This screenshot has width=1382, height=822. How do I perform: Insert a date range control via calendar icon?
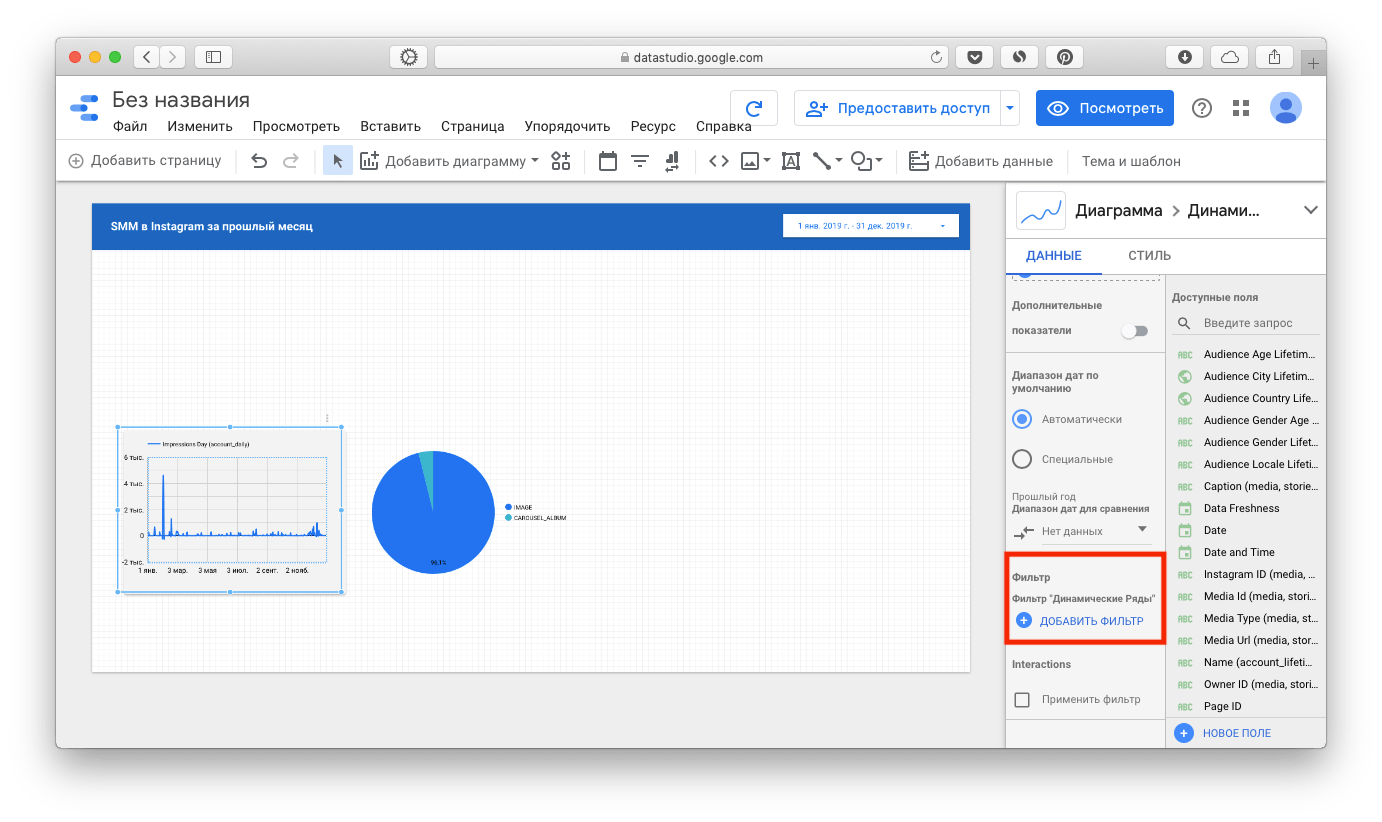[x=607, y=161]
